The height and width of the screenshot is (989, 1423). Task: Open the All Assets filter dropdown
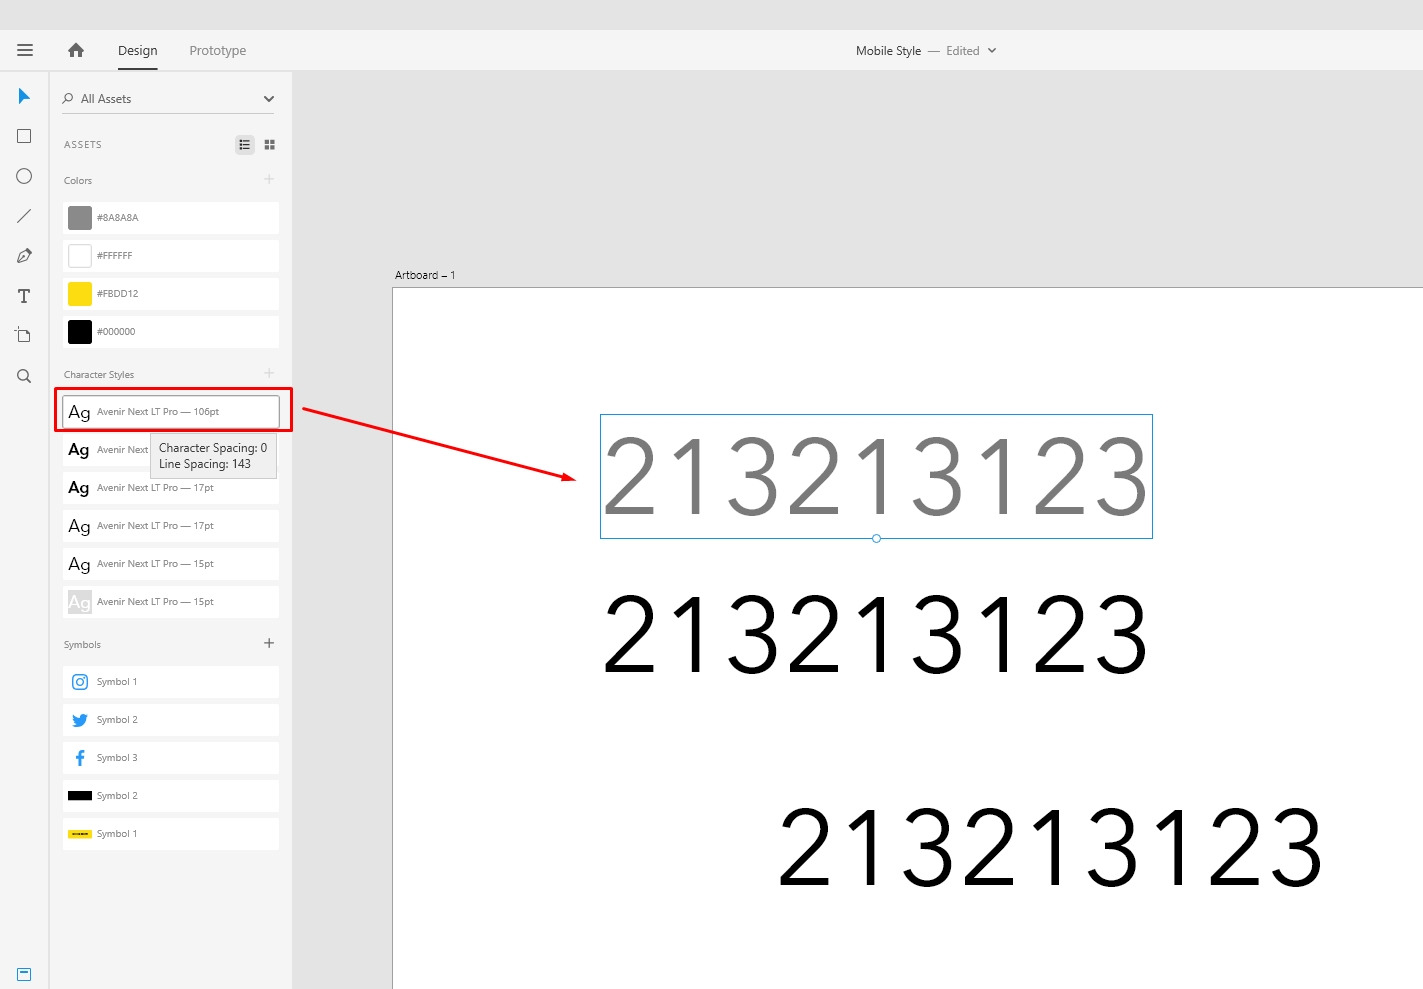point(268,98)
